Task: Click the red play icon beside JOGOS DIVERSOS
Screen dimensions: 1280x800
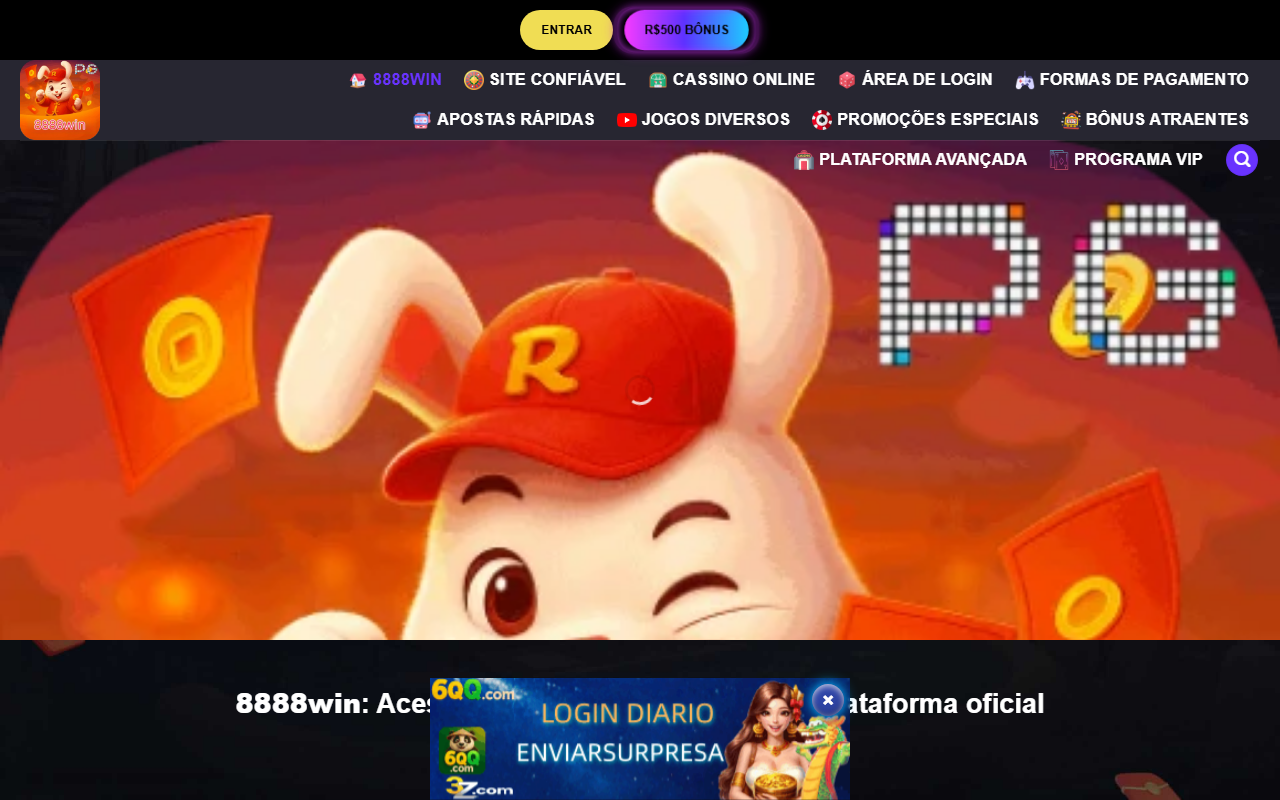Action: tap(627, 120)
